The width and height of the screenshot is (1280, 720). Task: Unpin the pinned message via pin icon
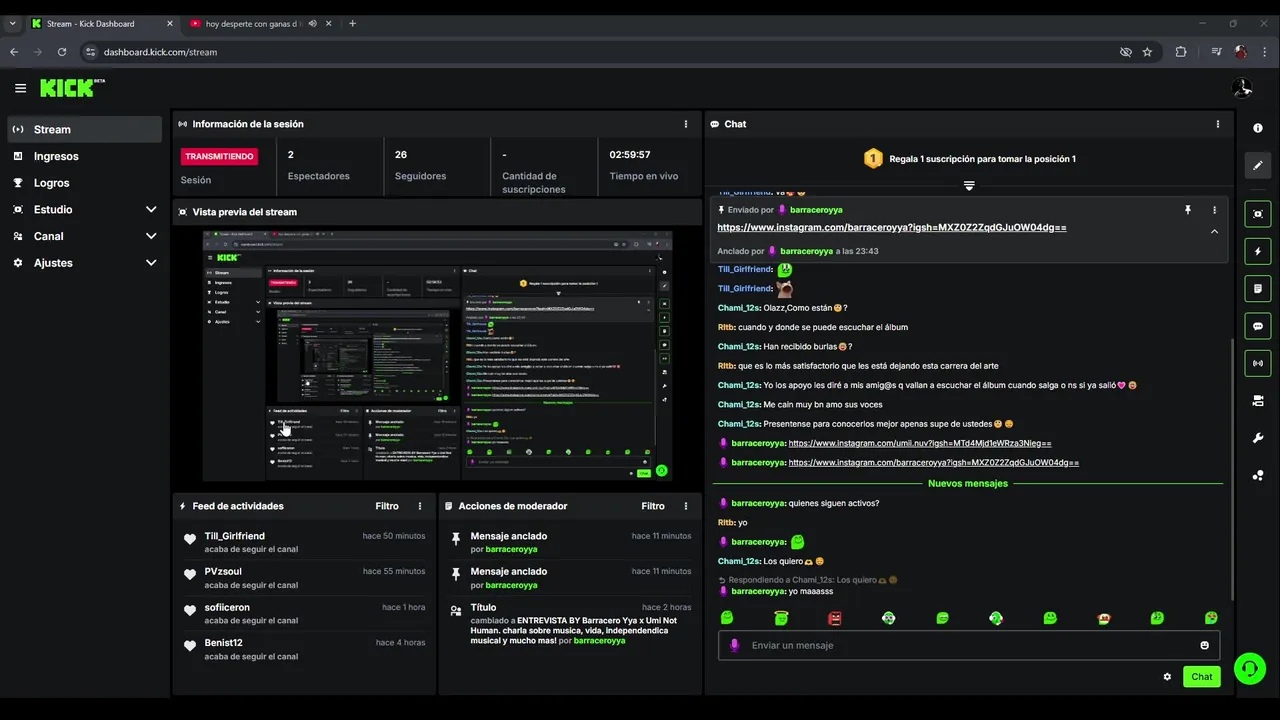point(1188,210)
